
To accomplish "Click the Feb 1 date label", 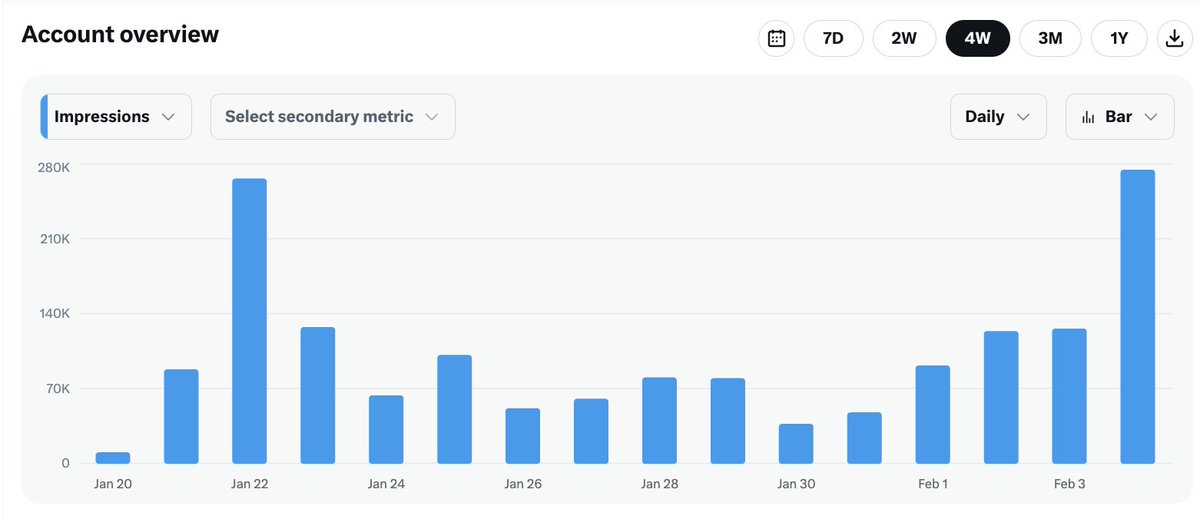I will click(x=933, y=484).
